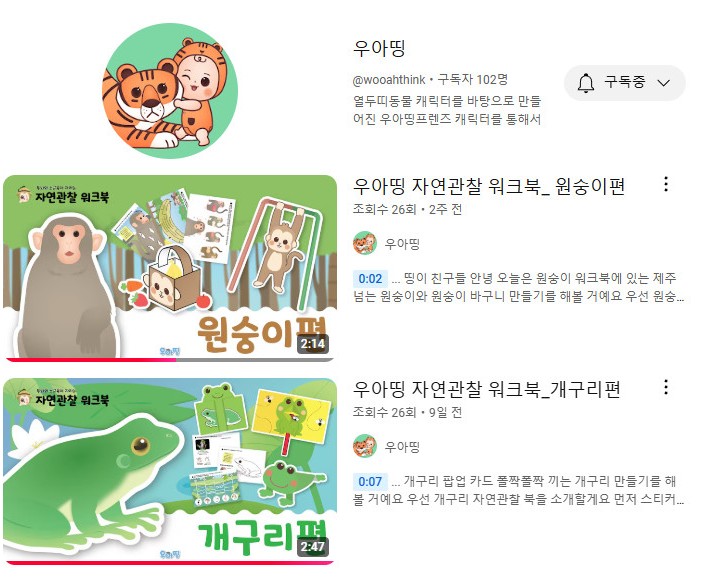Open the 우아띵 channel name heading
Screen dimensions: 705x588
[x=379, y=49]
